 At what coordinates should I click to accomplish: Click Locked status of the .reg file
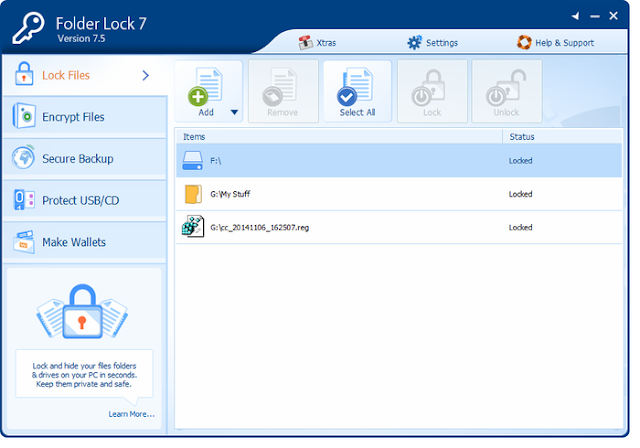pos(520,228)
